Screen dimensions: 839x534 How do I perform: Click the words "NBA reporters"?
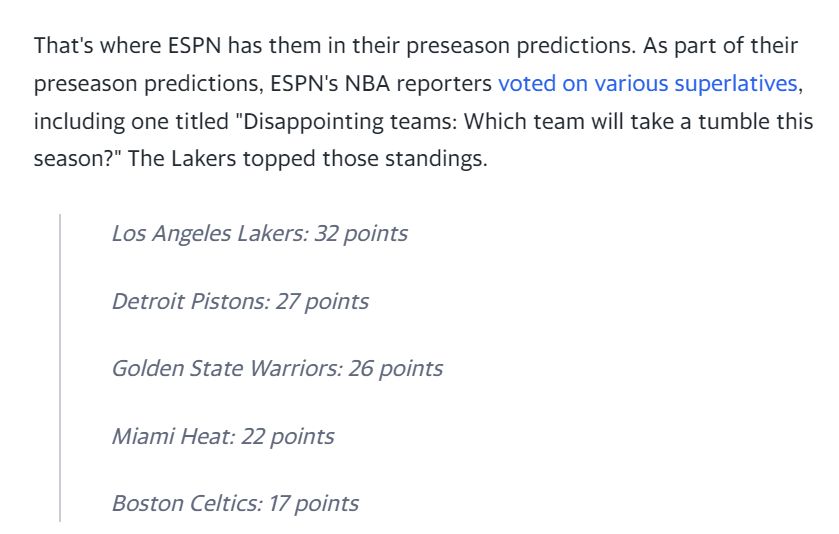(418, 83)
